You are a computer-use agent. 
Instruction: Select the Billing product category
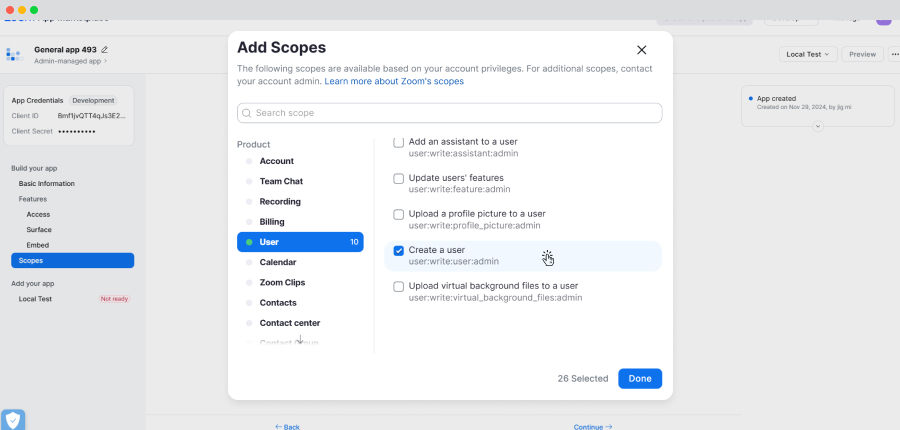pos(300,222)
